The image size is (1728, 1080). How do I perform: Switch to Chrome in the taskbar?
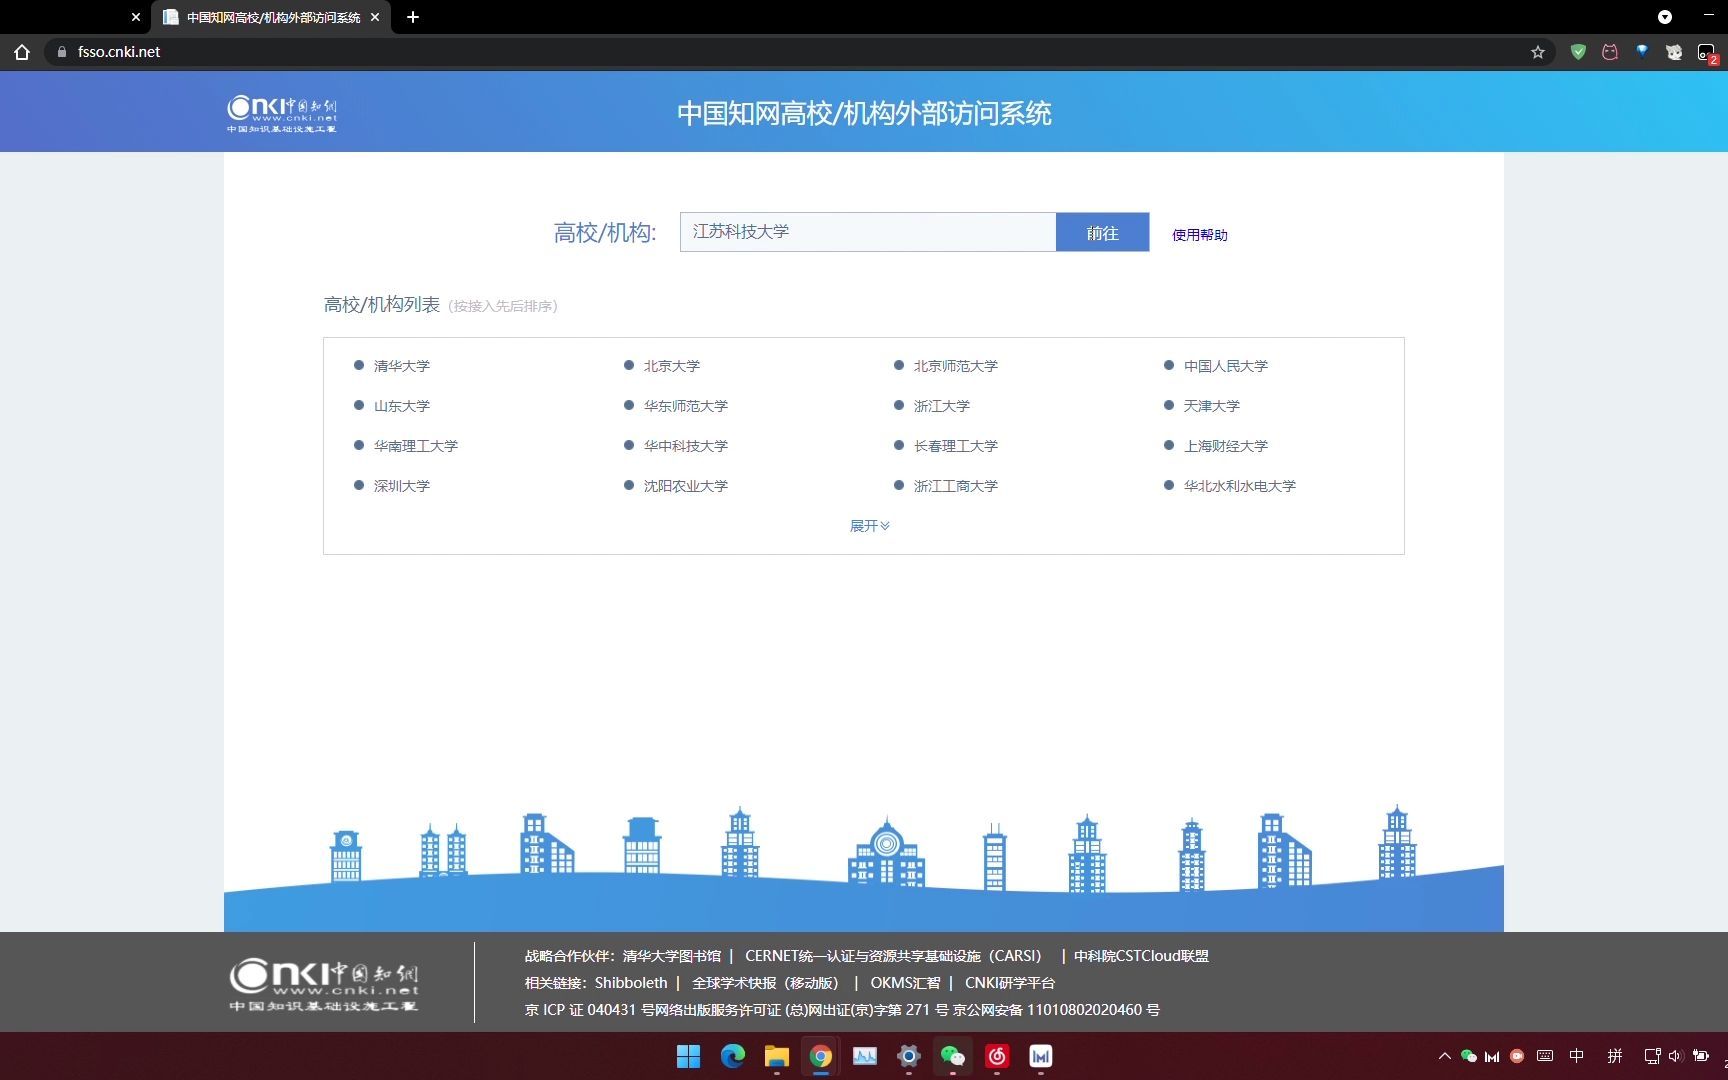coord(821,1056)
